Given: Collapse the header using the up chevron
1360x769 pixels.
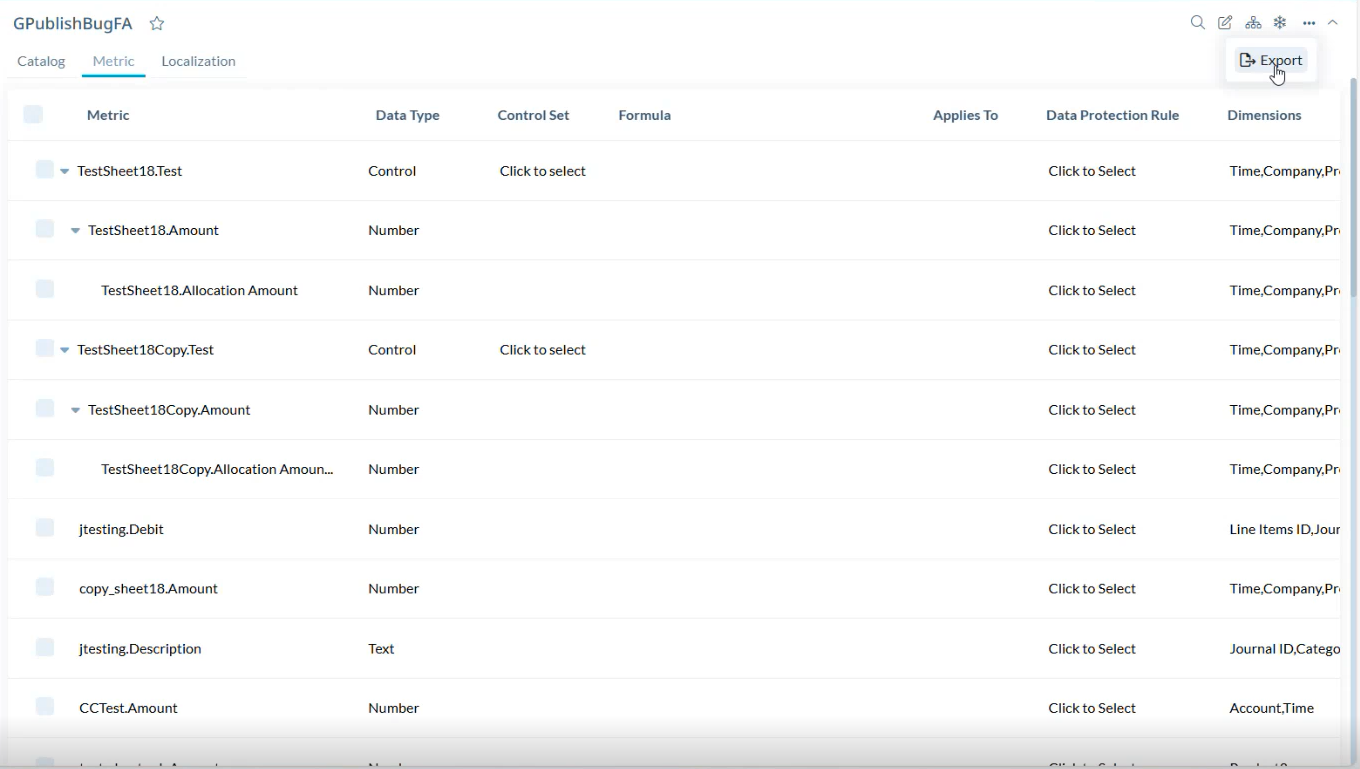Looking at the screenshot, I should pos(1333,23).
